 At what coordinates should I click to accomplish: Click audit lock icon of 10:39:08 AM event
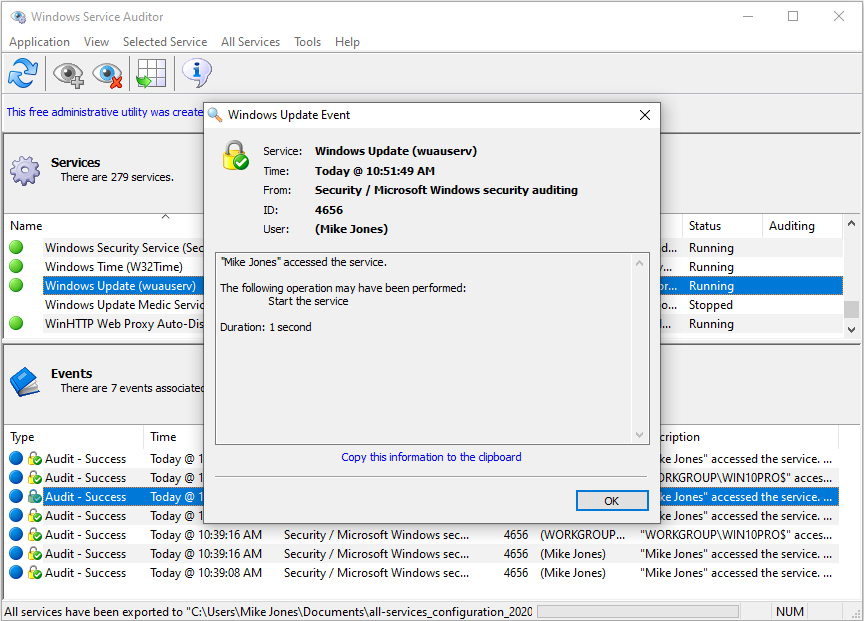35,573
